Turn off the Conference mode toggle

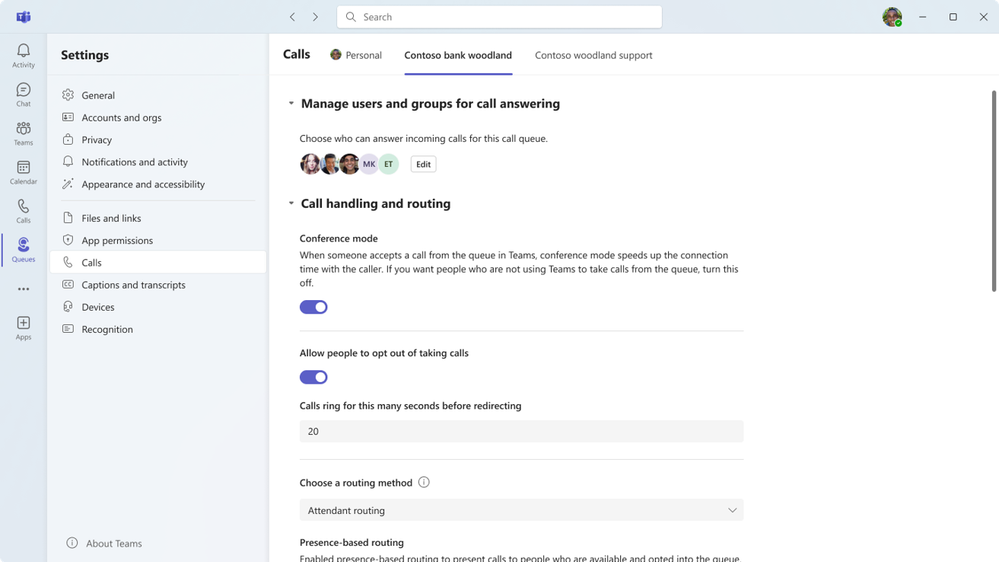pyautogui.click(x=313, y=307)
